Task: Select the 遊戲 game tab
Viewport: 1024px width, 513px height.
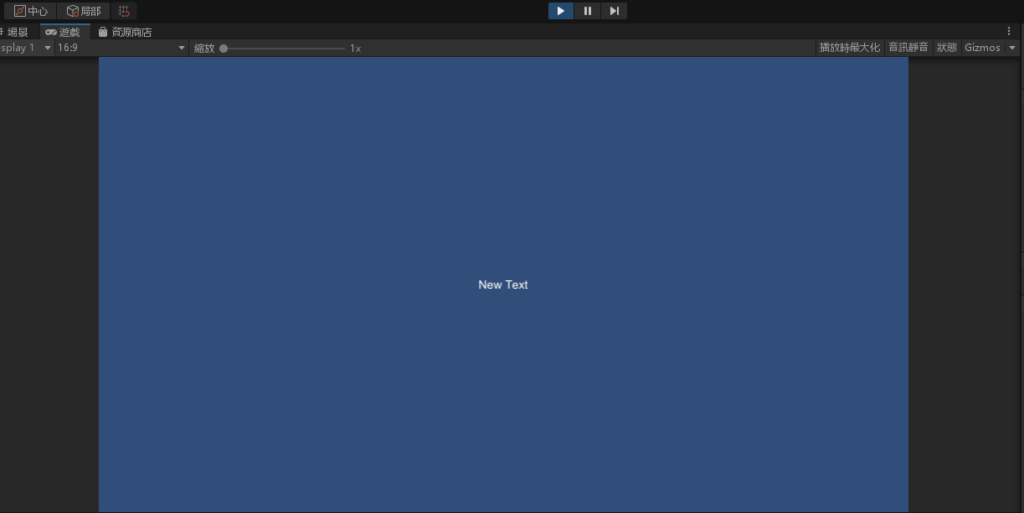Action: (x=64, y=32)
